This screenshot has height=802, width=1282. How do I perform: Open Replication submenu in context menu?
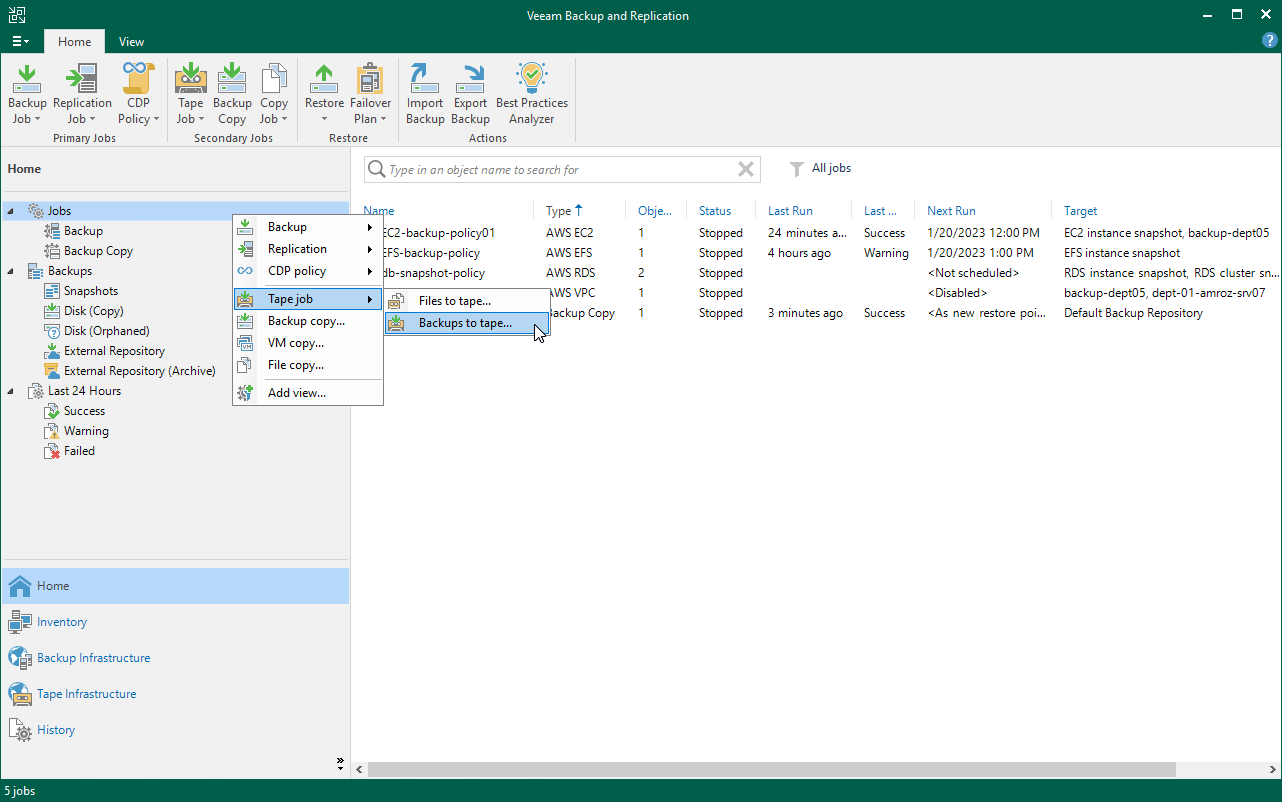coord(308,249)
